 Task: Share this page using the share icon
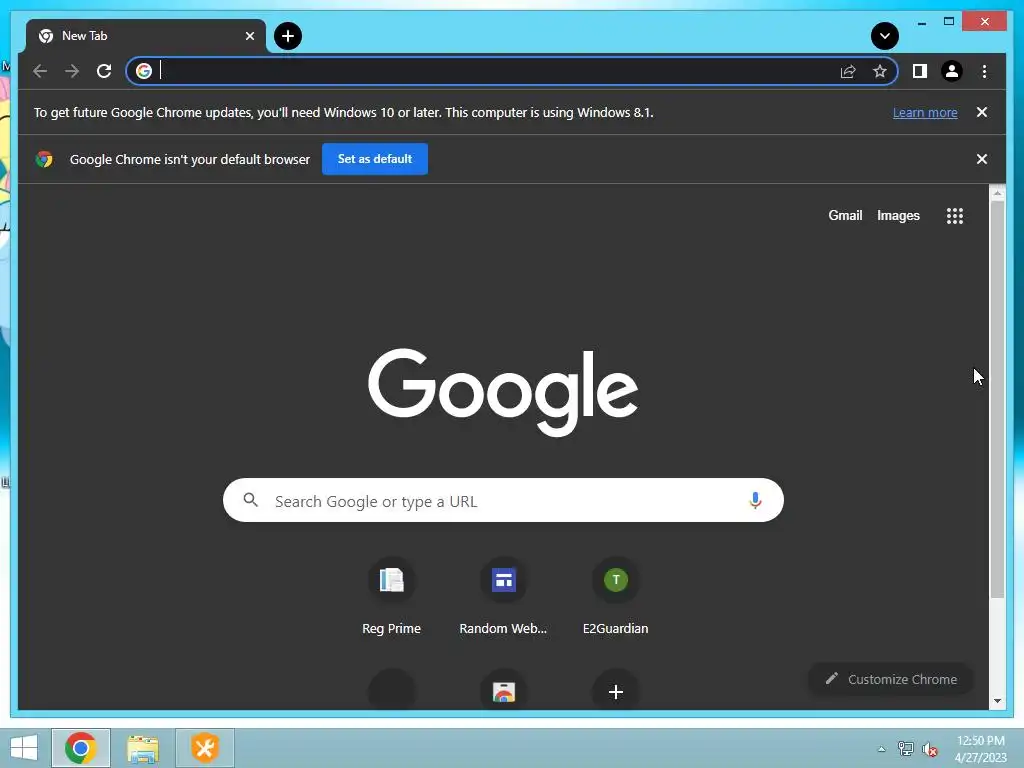coord(848,71)
